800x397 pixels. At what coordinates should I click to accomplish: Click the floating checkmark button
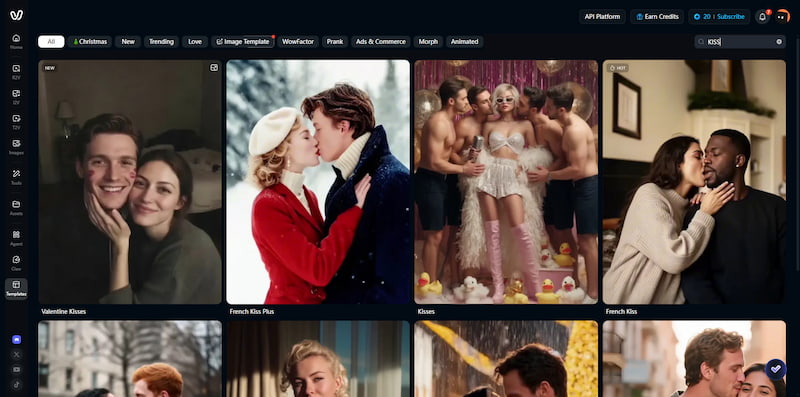pyautogui.click(x=776, y=369)
